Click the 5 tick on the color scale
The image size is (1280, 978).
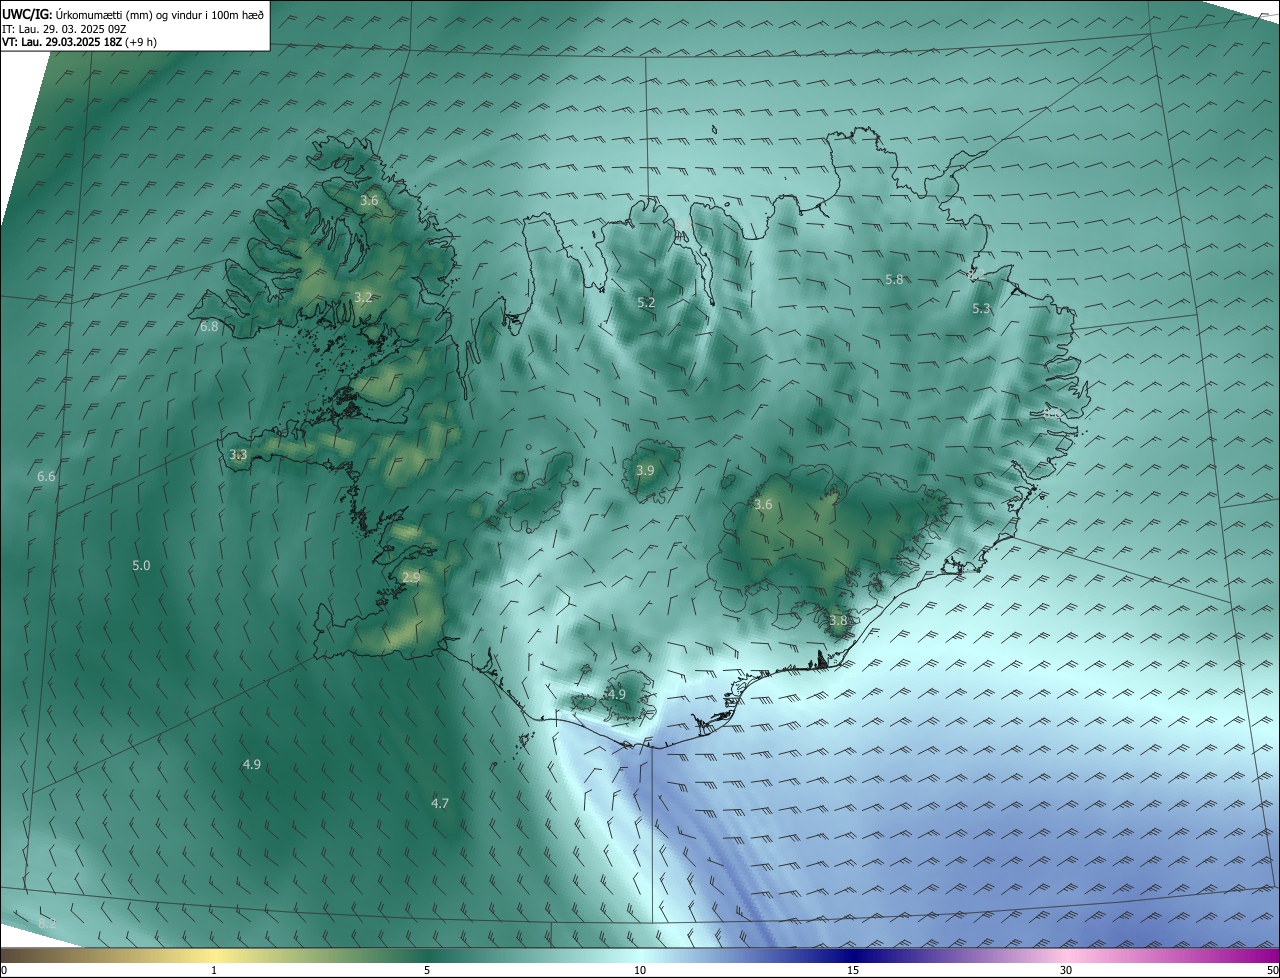pos(427,970)
